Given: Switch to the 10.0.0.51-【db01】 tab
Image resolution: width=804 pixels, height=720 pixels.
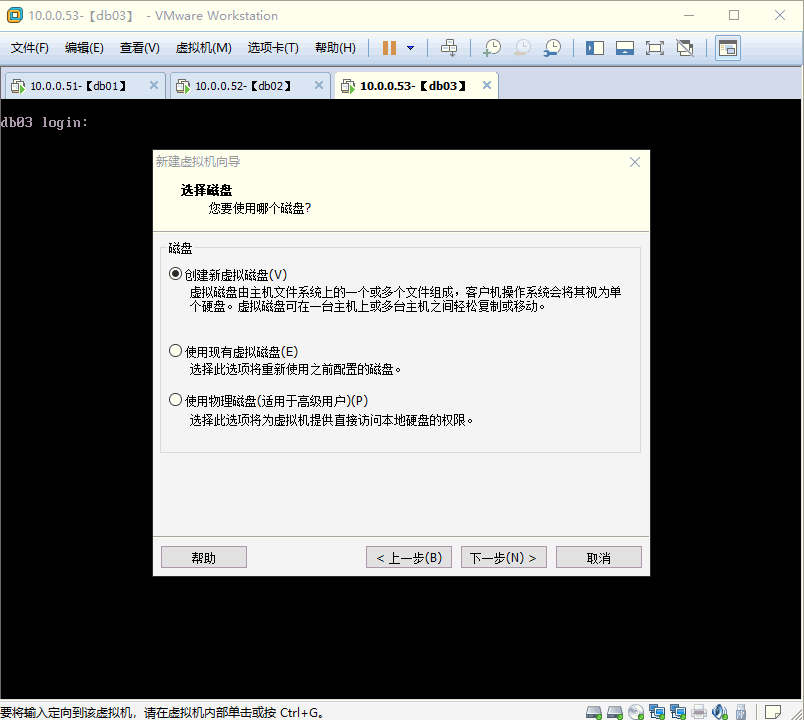Looking at the screenshot, I should pos(78,86).
